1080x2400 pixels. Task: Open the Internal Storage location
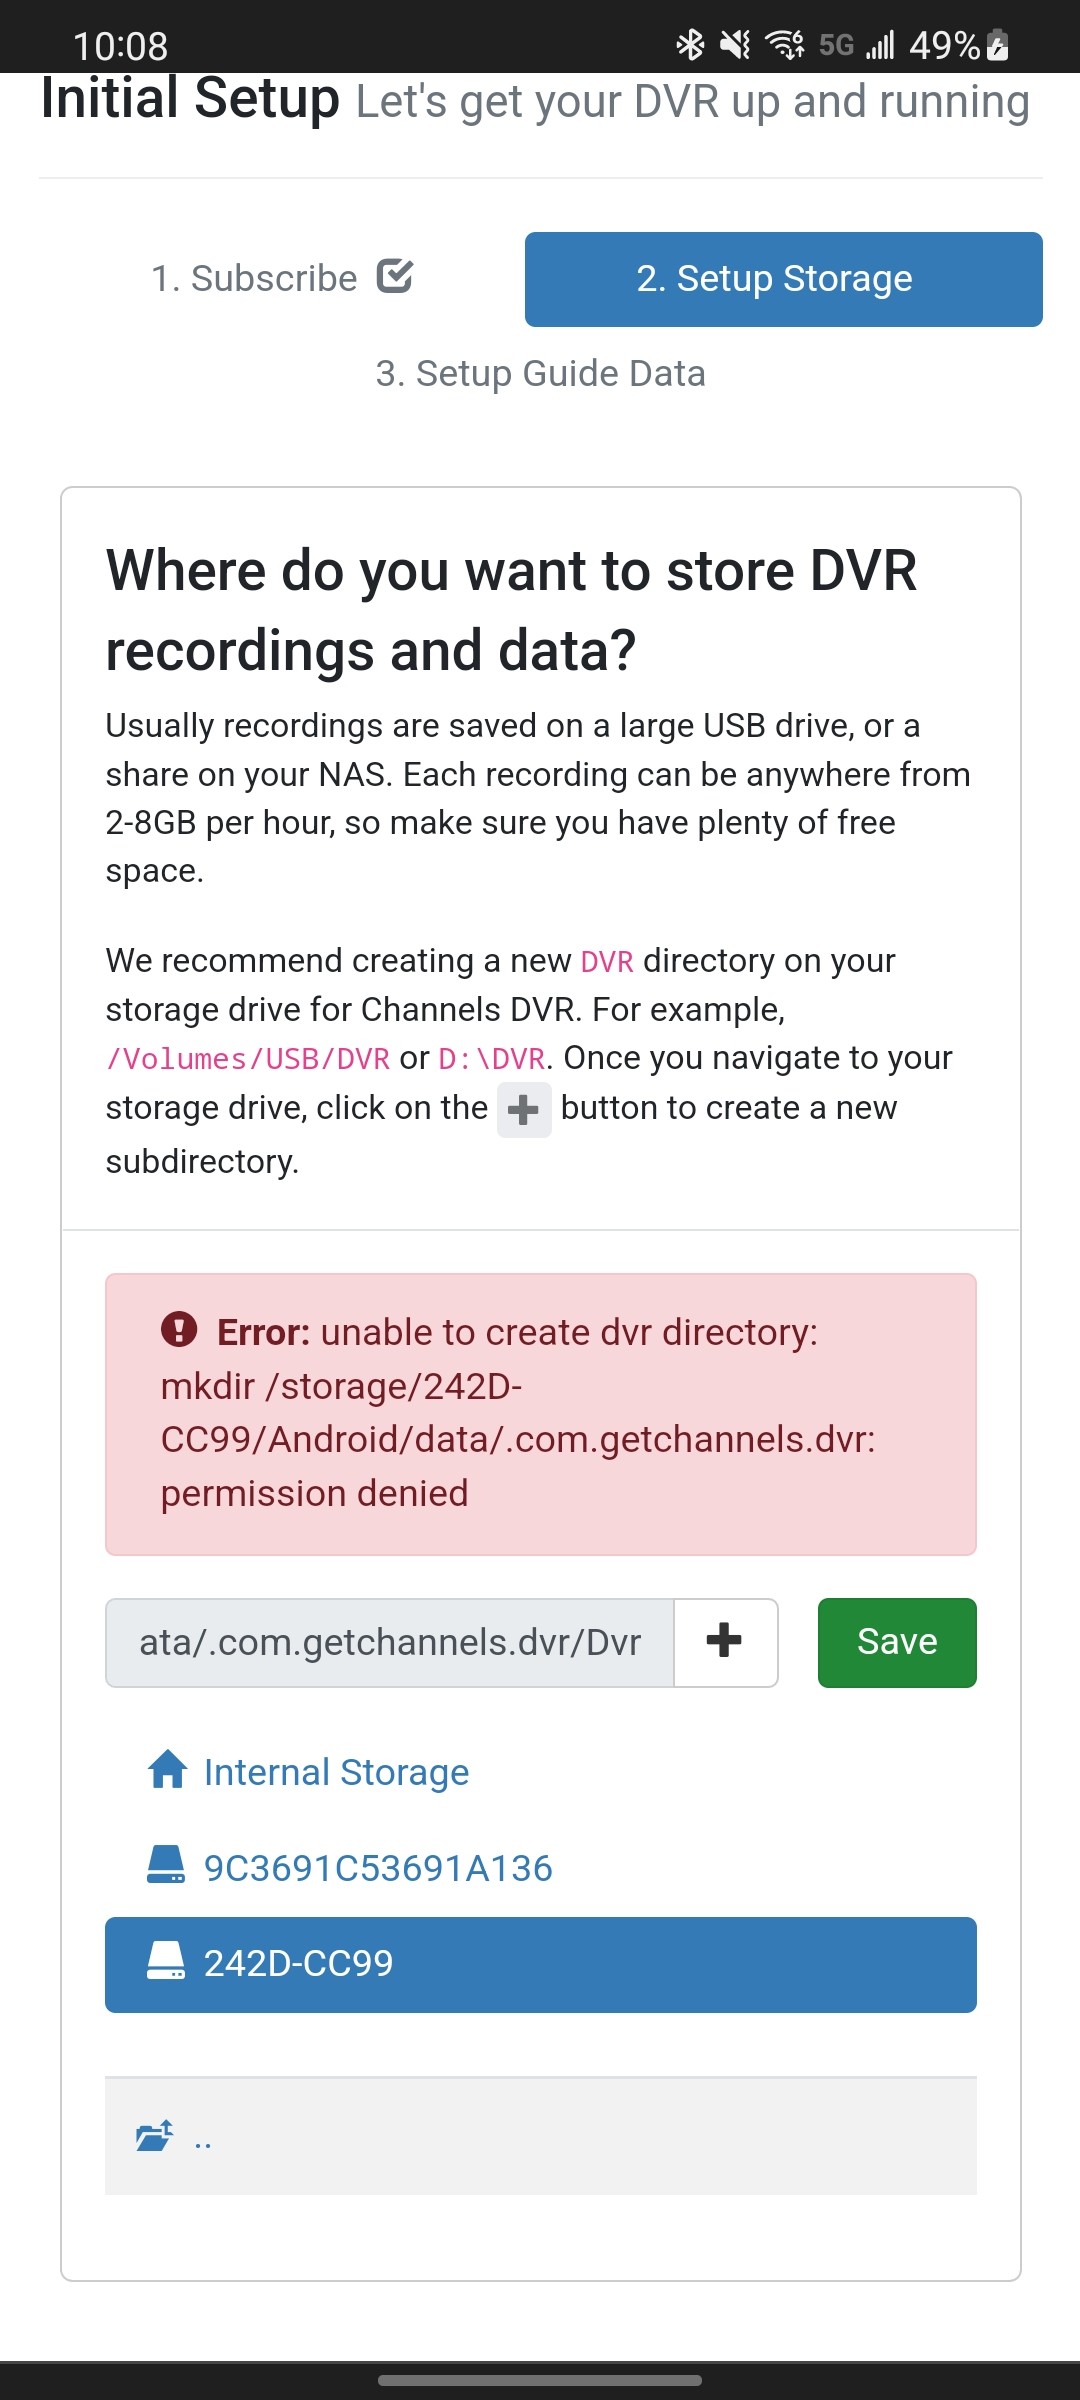pyautogui.click(x=336, y=1772)
